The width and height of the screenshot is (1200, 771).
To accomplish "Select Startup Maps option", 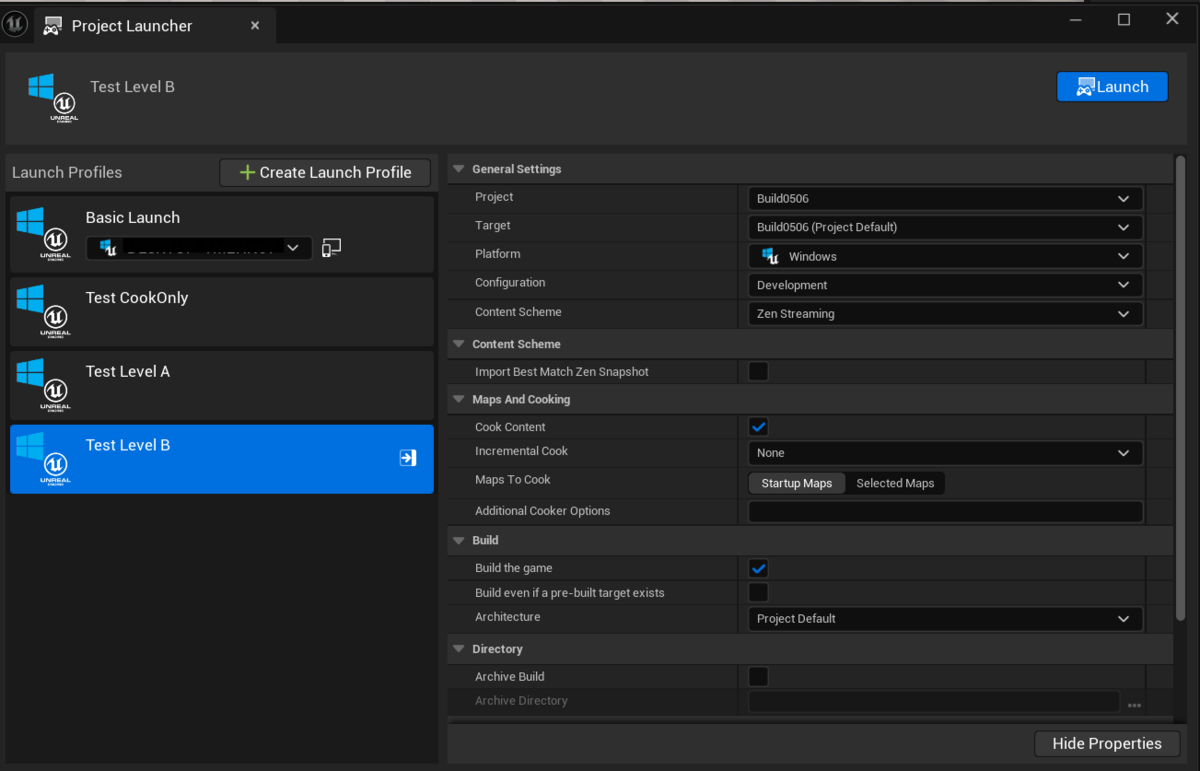I will [797, 483].
